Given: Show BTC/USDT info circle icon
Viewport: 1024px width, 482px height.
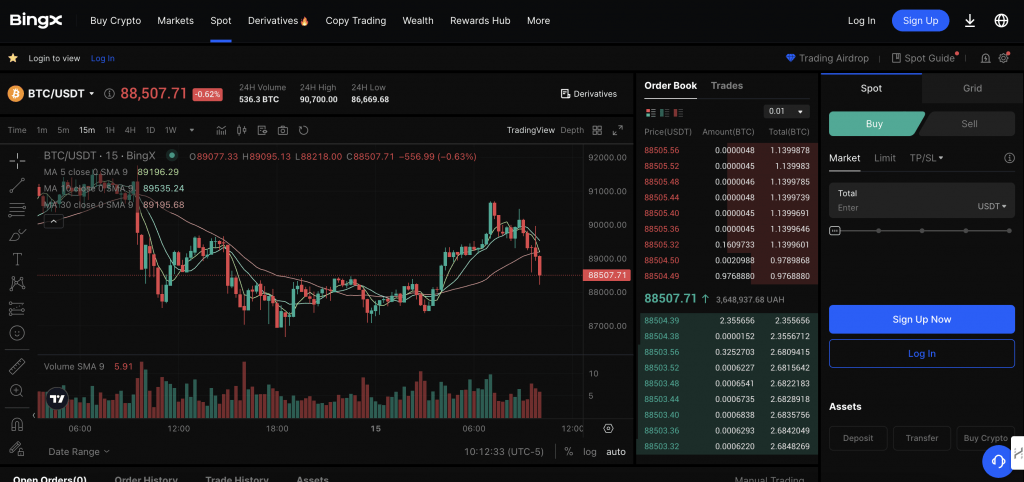Looking at the screenshot, I should click(x=109, y=93).
